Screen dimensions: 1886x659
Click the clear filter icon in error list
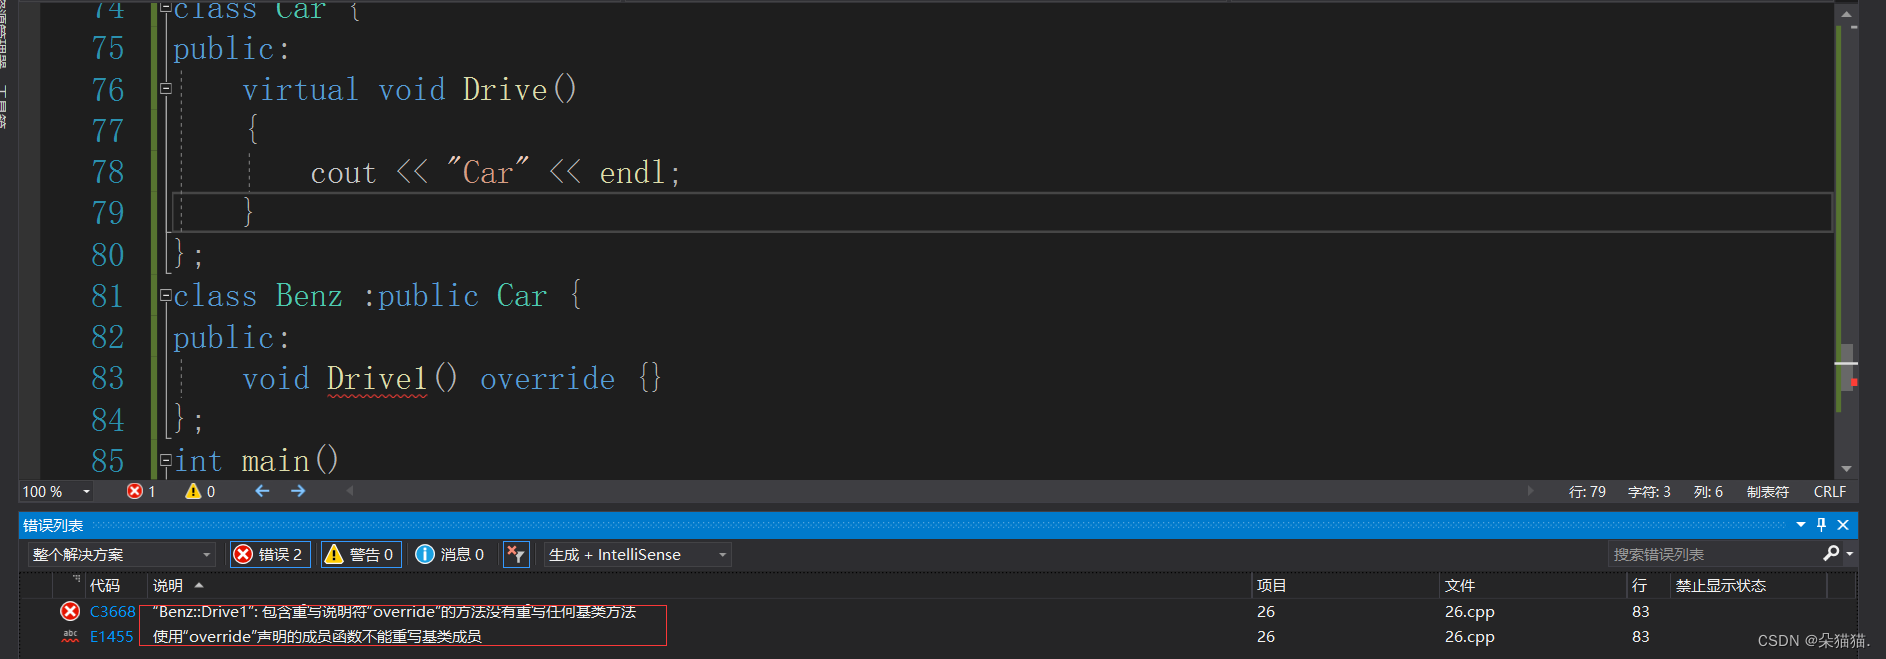pos(515,554)
